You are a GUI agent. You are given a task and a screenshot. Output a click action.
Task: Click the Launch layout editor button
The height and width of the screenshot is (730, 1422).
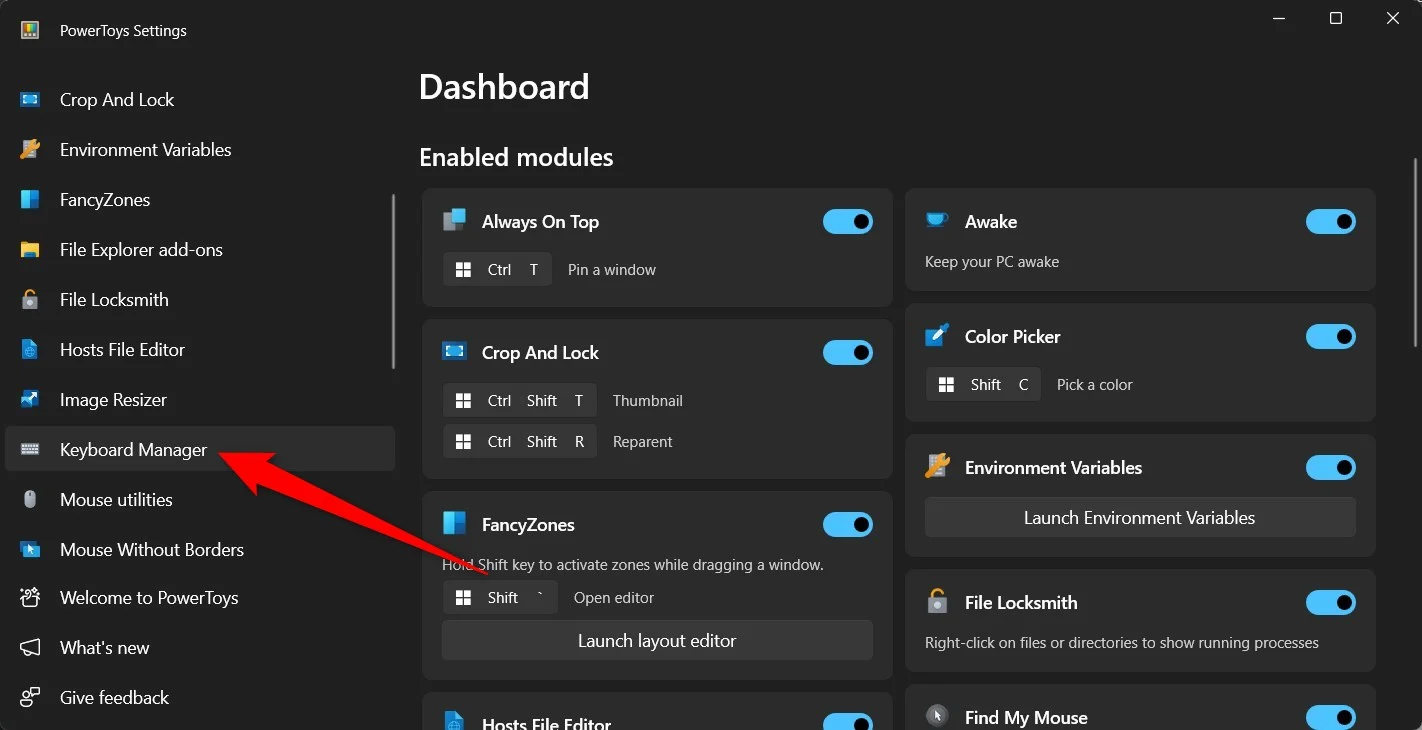point(657,641)
